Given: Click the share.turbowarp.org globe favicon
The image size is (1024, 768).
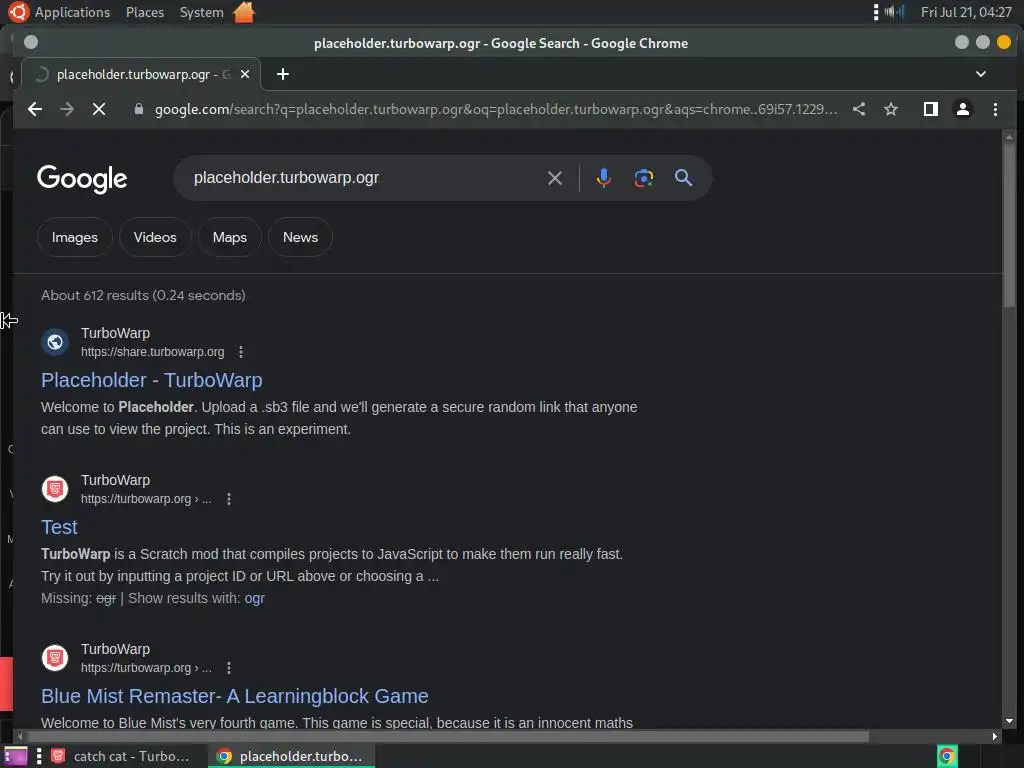Looking at the screenshot, I should (55, 342).
